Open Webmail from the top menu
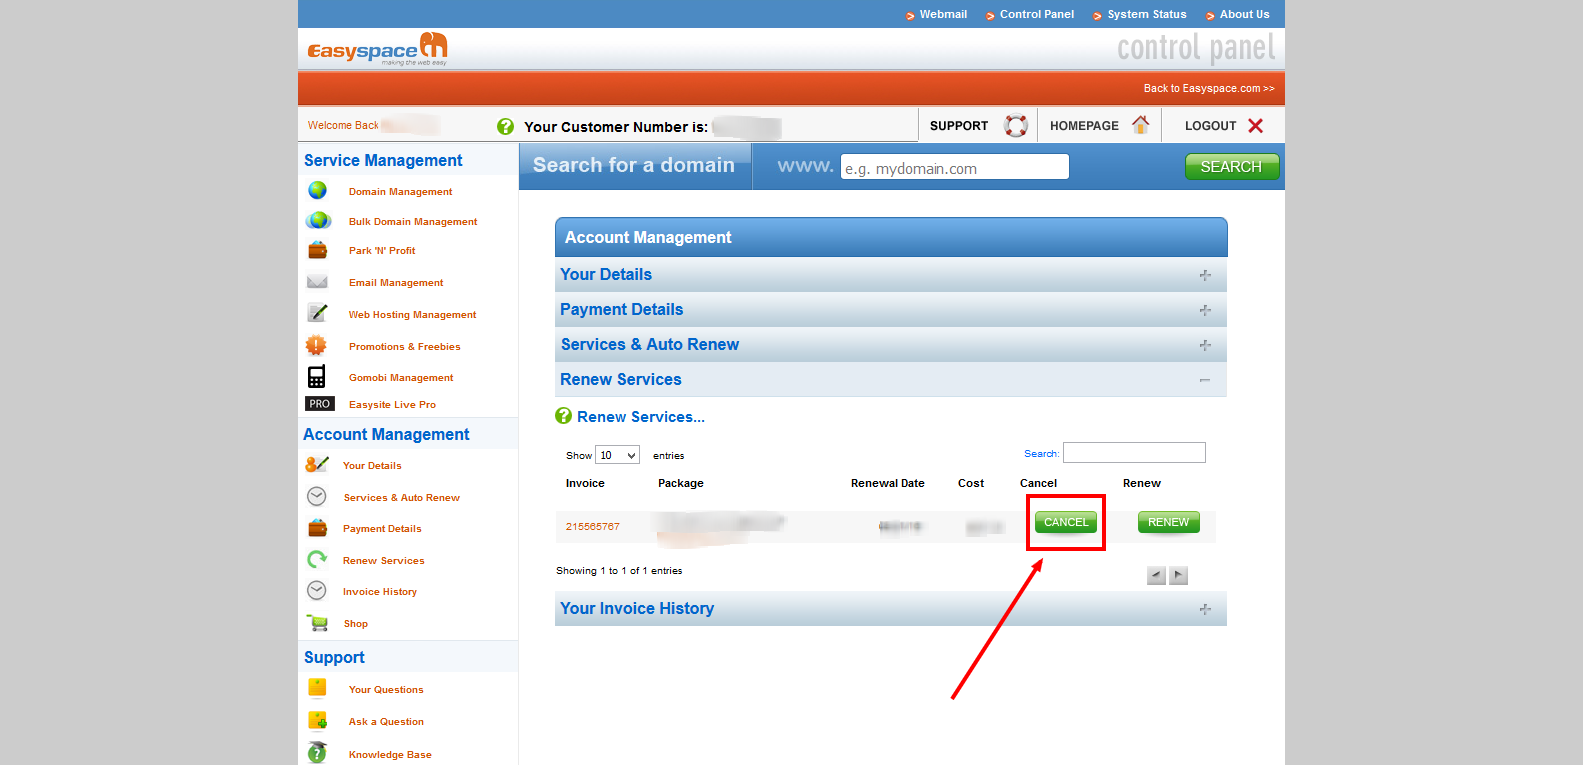This screenshot has width=1583, height=765. 942,14
